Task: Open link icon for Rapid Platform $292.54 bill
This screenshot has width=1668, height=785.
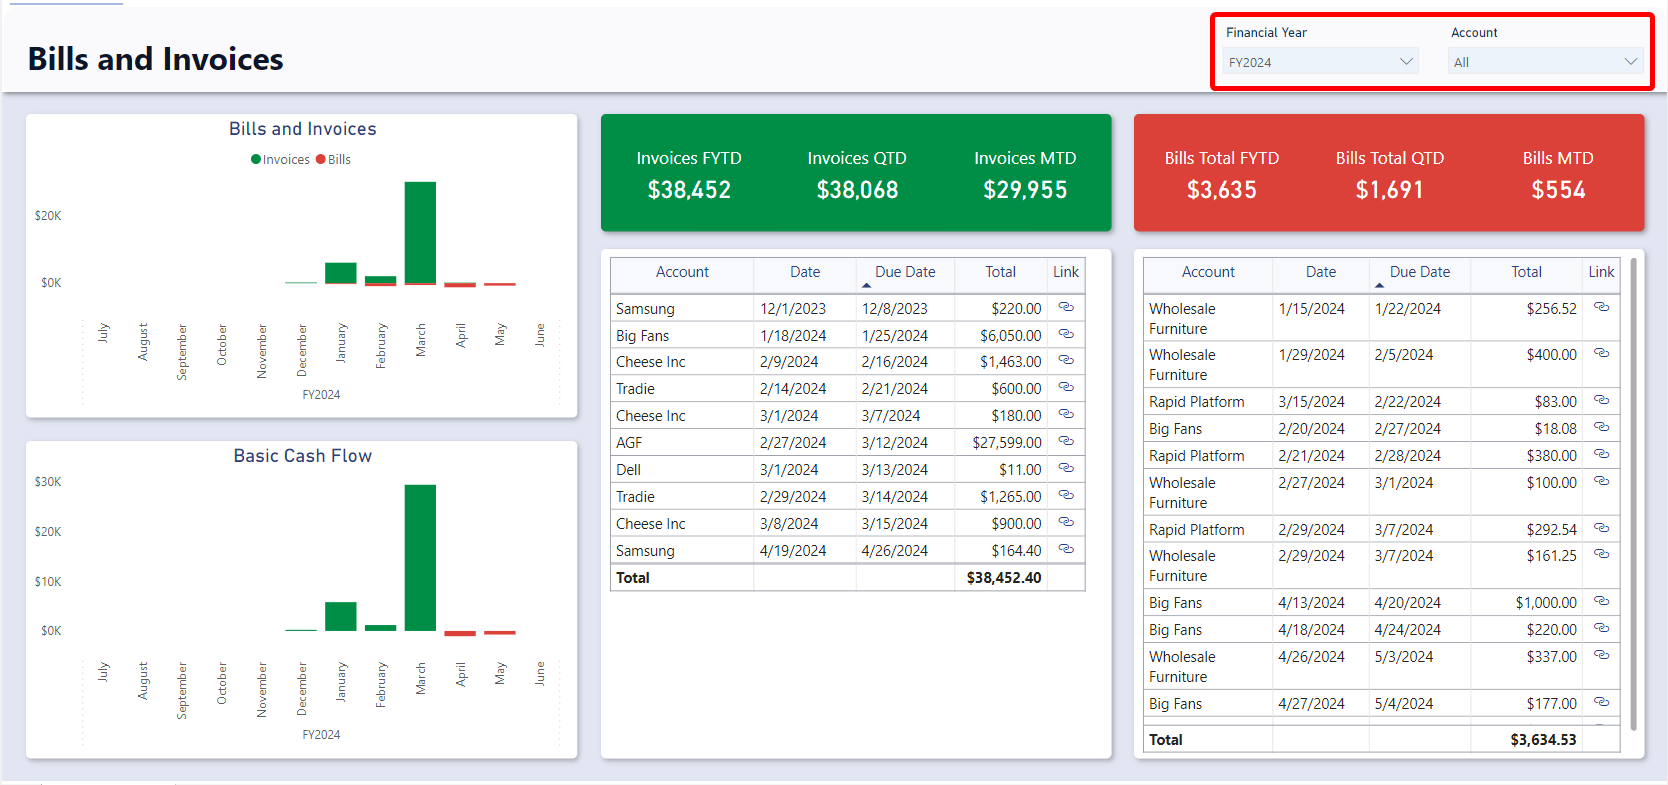Action: point(1601,528)
